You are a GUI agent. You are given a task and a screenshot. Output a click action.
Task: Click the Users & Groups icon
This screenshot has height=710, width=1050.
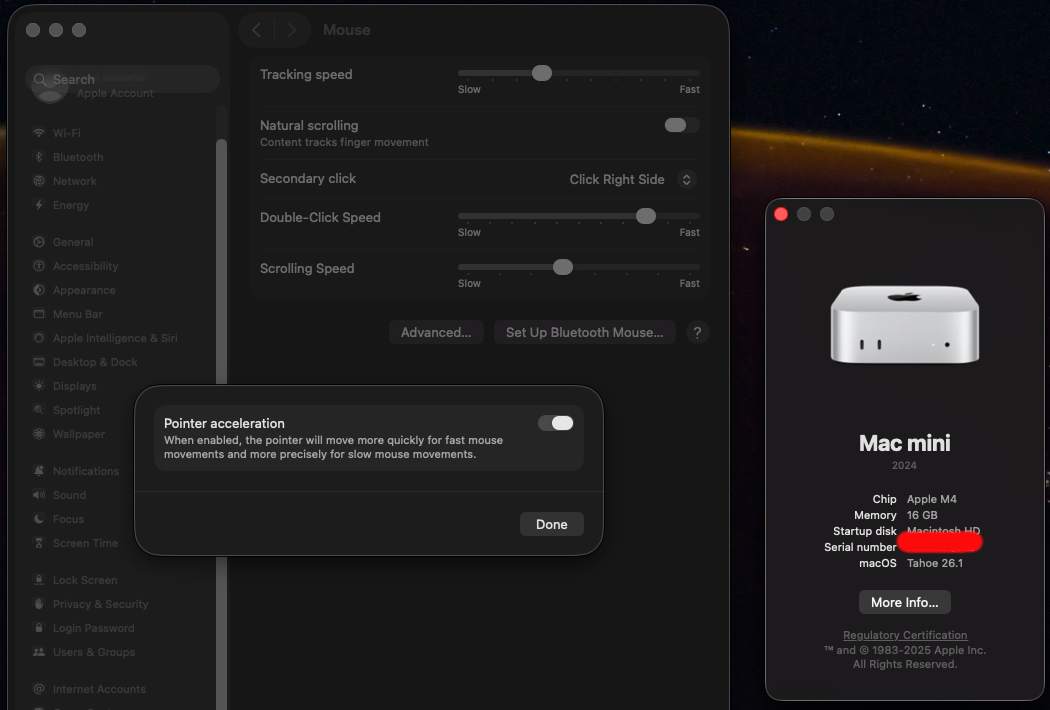pos(39,652)
